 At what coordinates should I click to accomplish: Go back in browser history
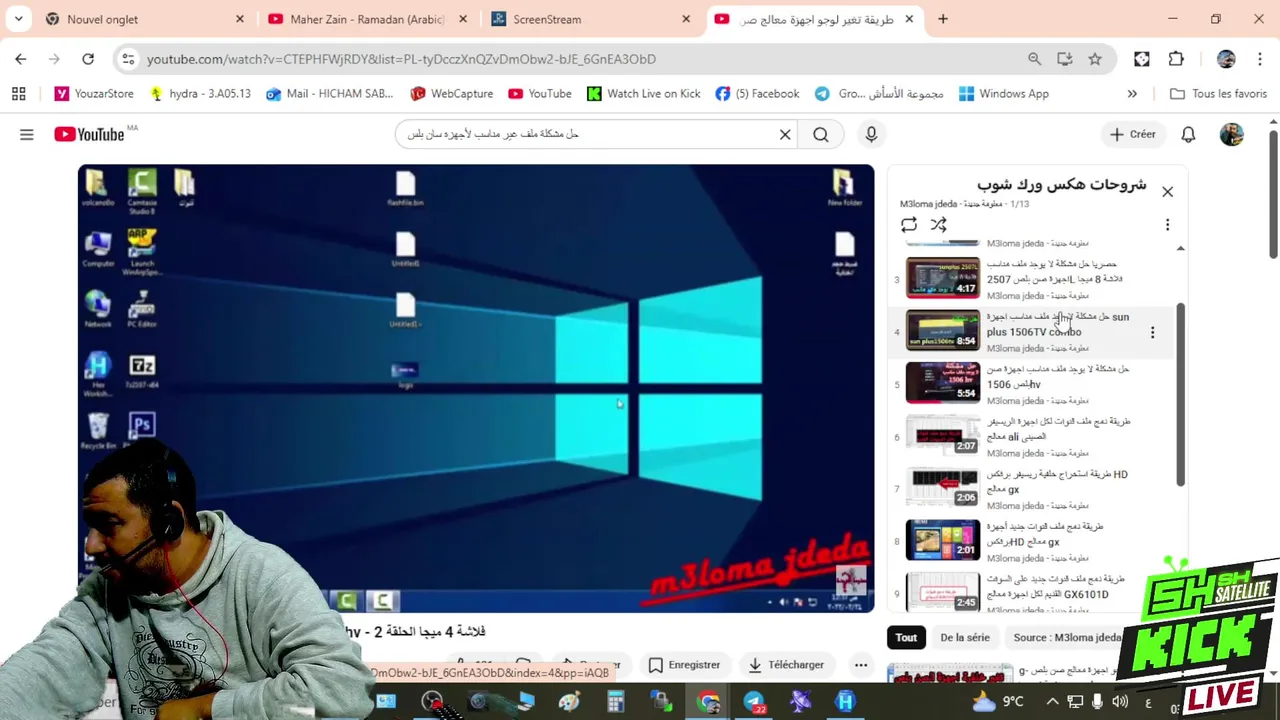coord(21,59)
